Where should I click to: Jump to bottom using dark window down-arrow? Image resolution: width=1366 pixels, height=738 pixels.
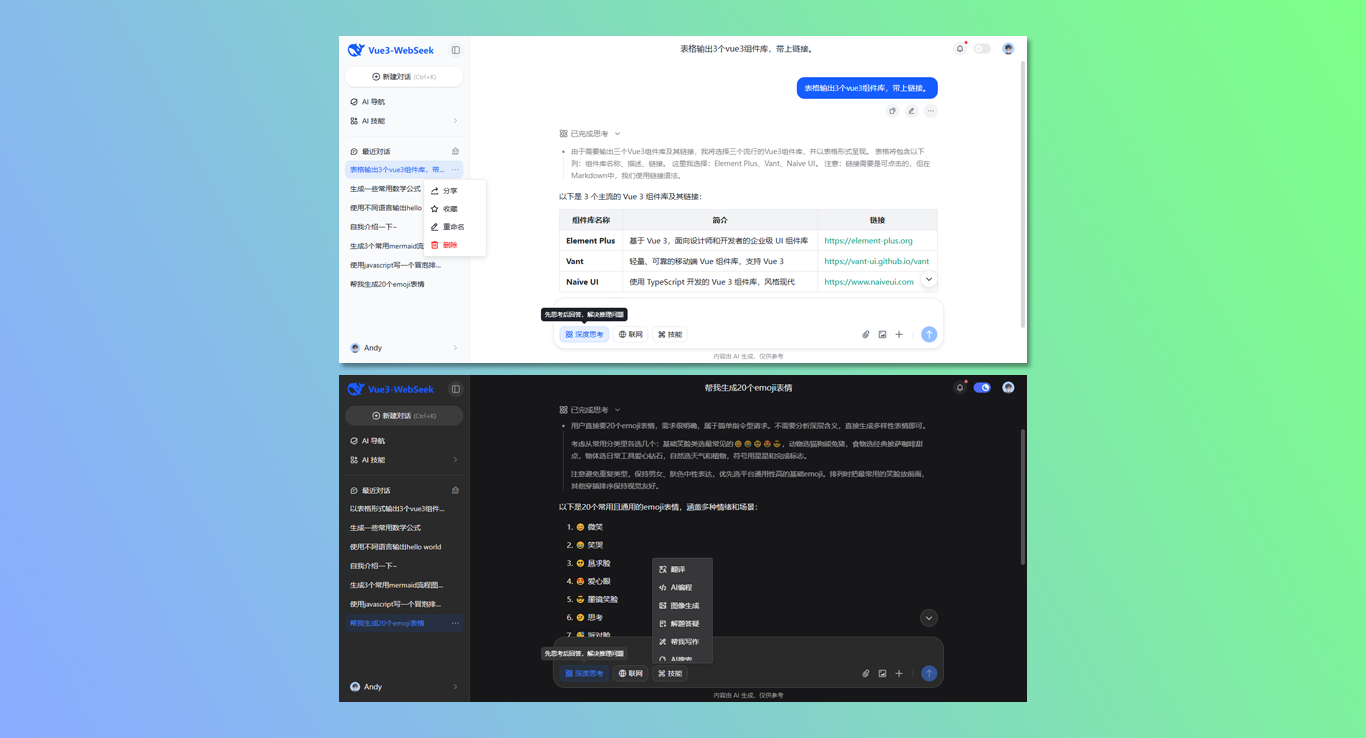click(929, 618)
